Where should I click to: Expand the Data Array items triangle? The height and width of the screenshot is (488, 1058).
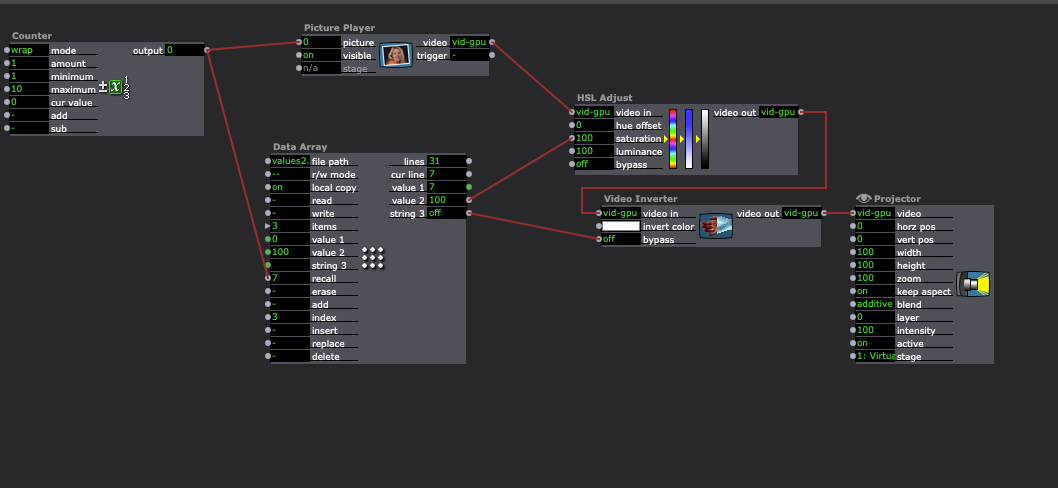click(275, 226)
